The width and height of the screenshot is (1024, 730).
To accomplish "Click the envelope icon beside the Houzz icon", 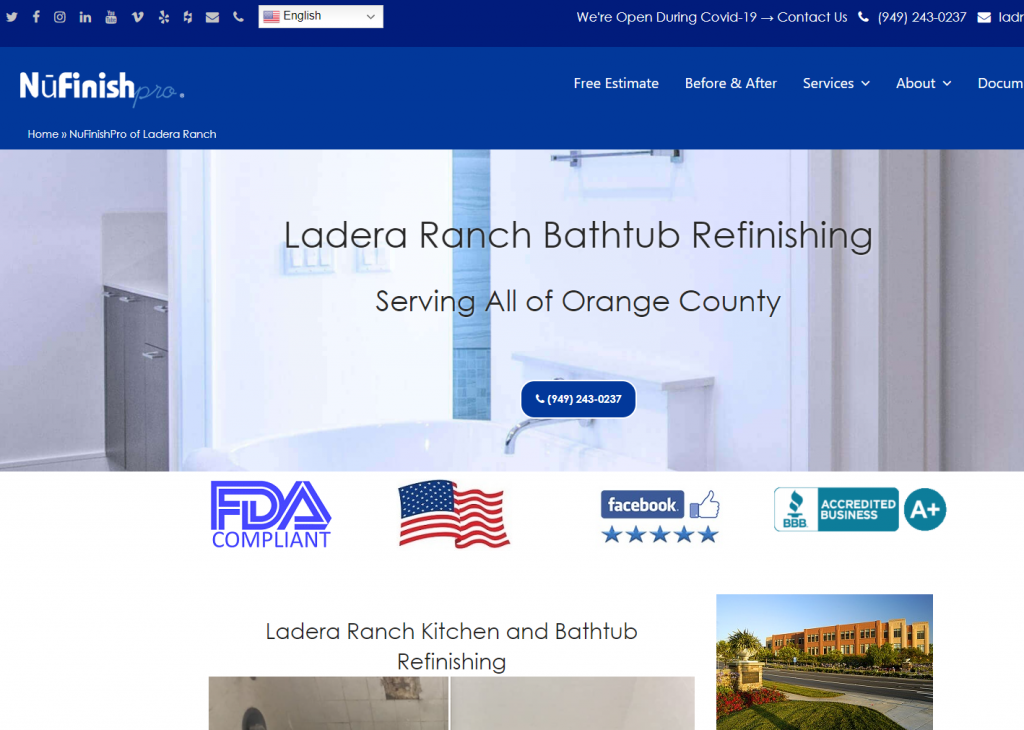I will [x=212, y=18].
